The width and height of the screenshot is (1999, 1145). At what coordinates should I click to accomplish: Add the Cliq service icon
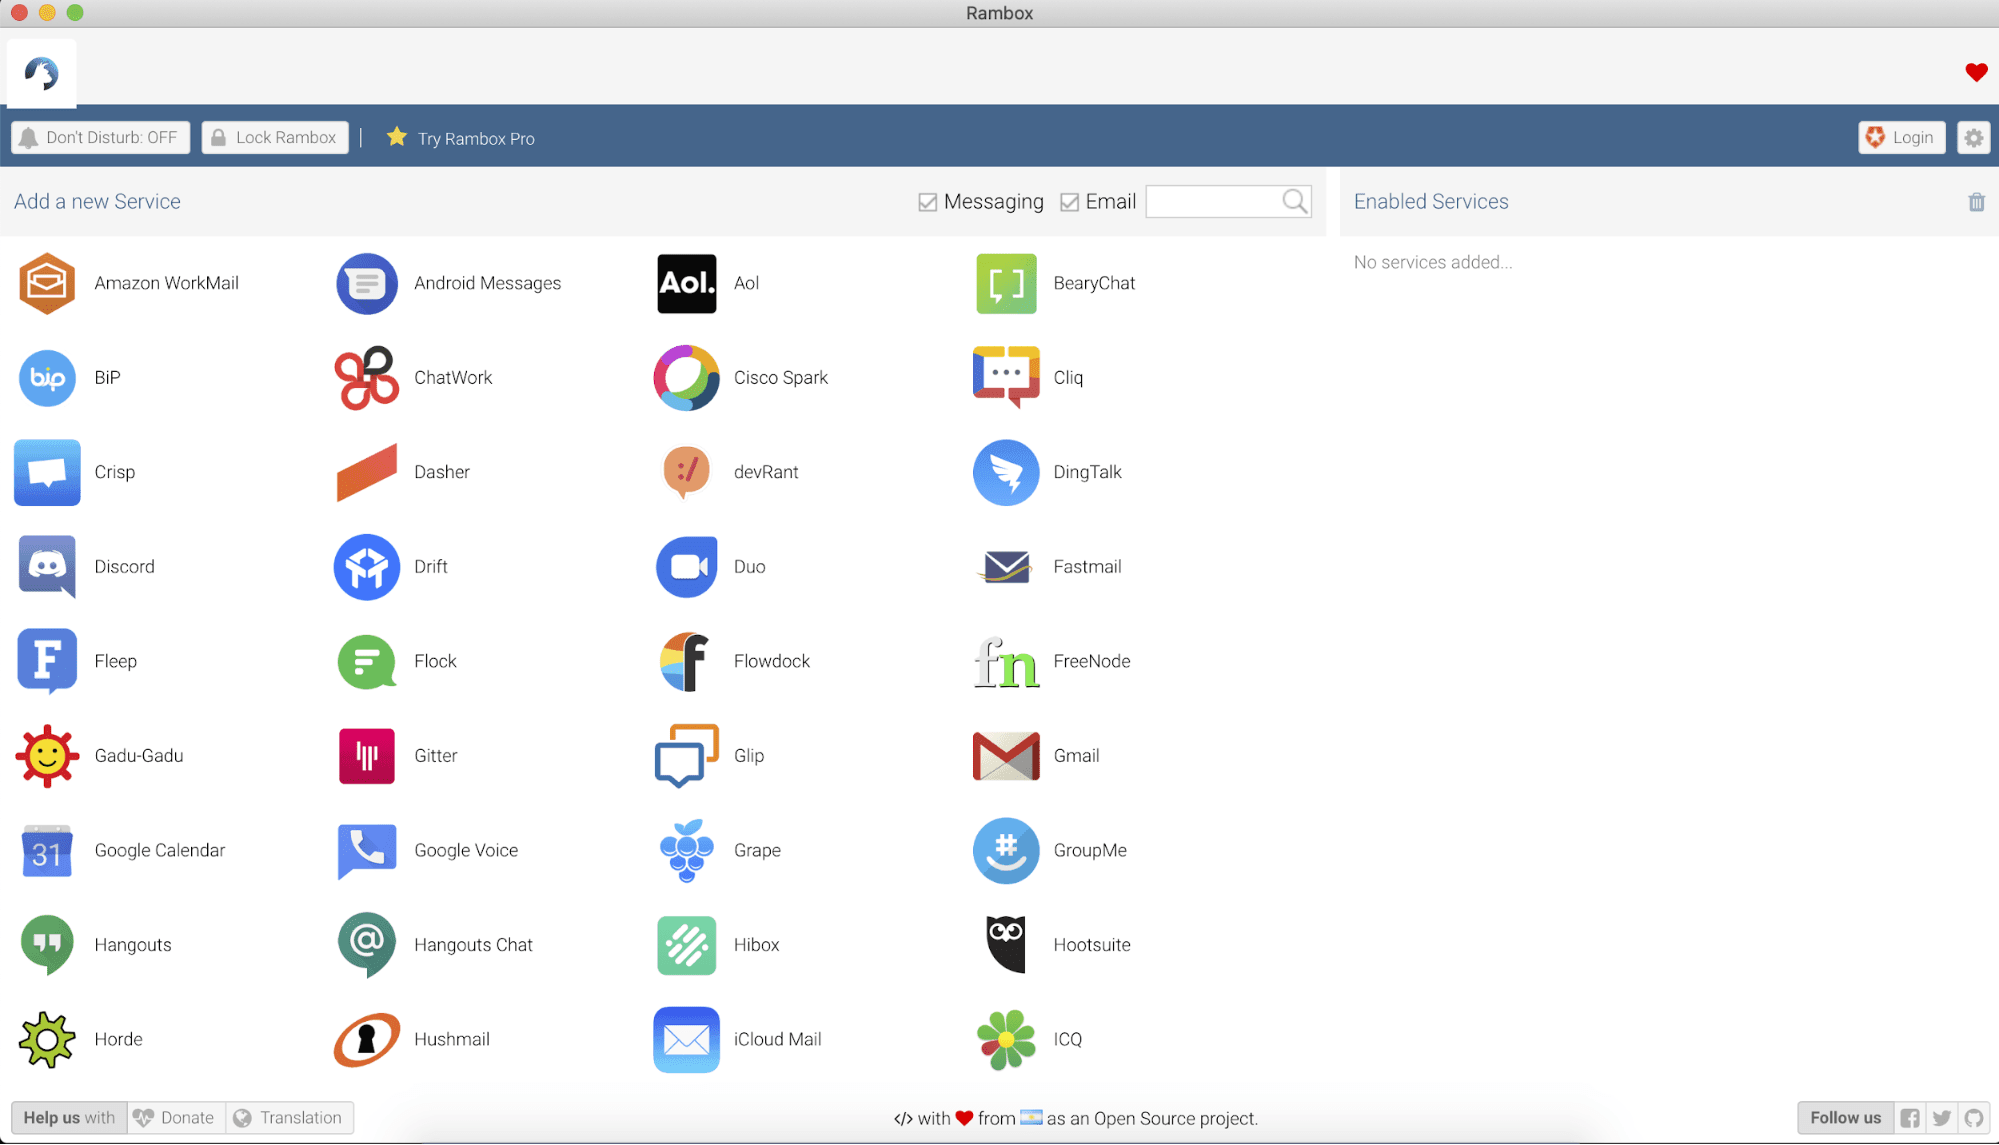(1006, 378)
